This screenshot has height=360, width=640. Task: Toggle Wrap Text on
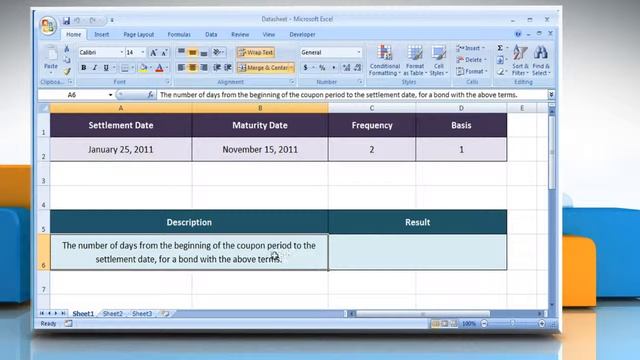click(x=256, y=52)
